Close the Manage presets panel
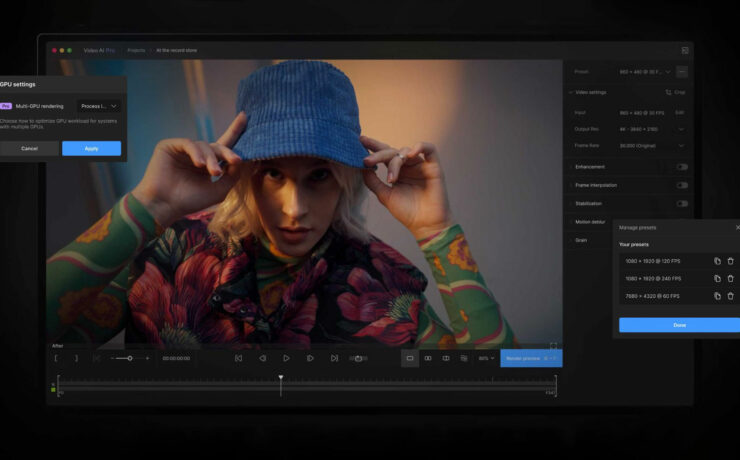The image size is (740, 460). pos(738,227)
